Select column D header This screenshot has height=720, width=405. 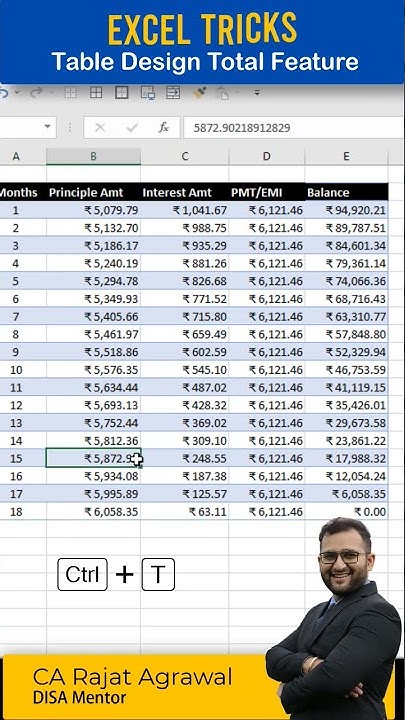pyautogui.click(x=266, y=157)
